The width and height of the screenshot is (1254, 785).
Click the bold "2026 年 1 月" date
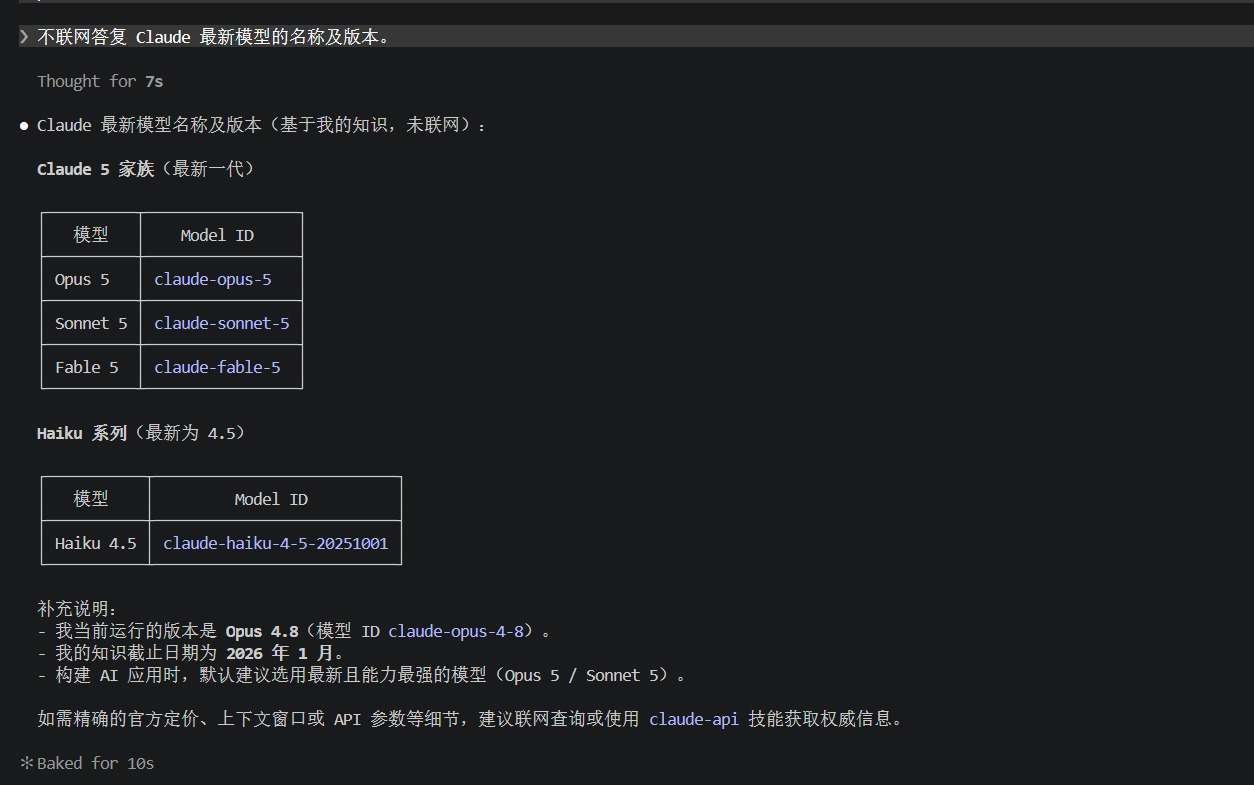pyautogui.click(x=280, y=653)
